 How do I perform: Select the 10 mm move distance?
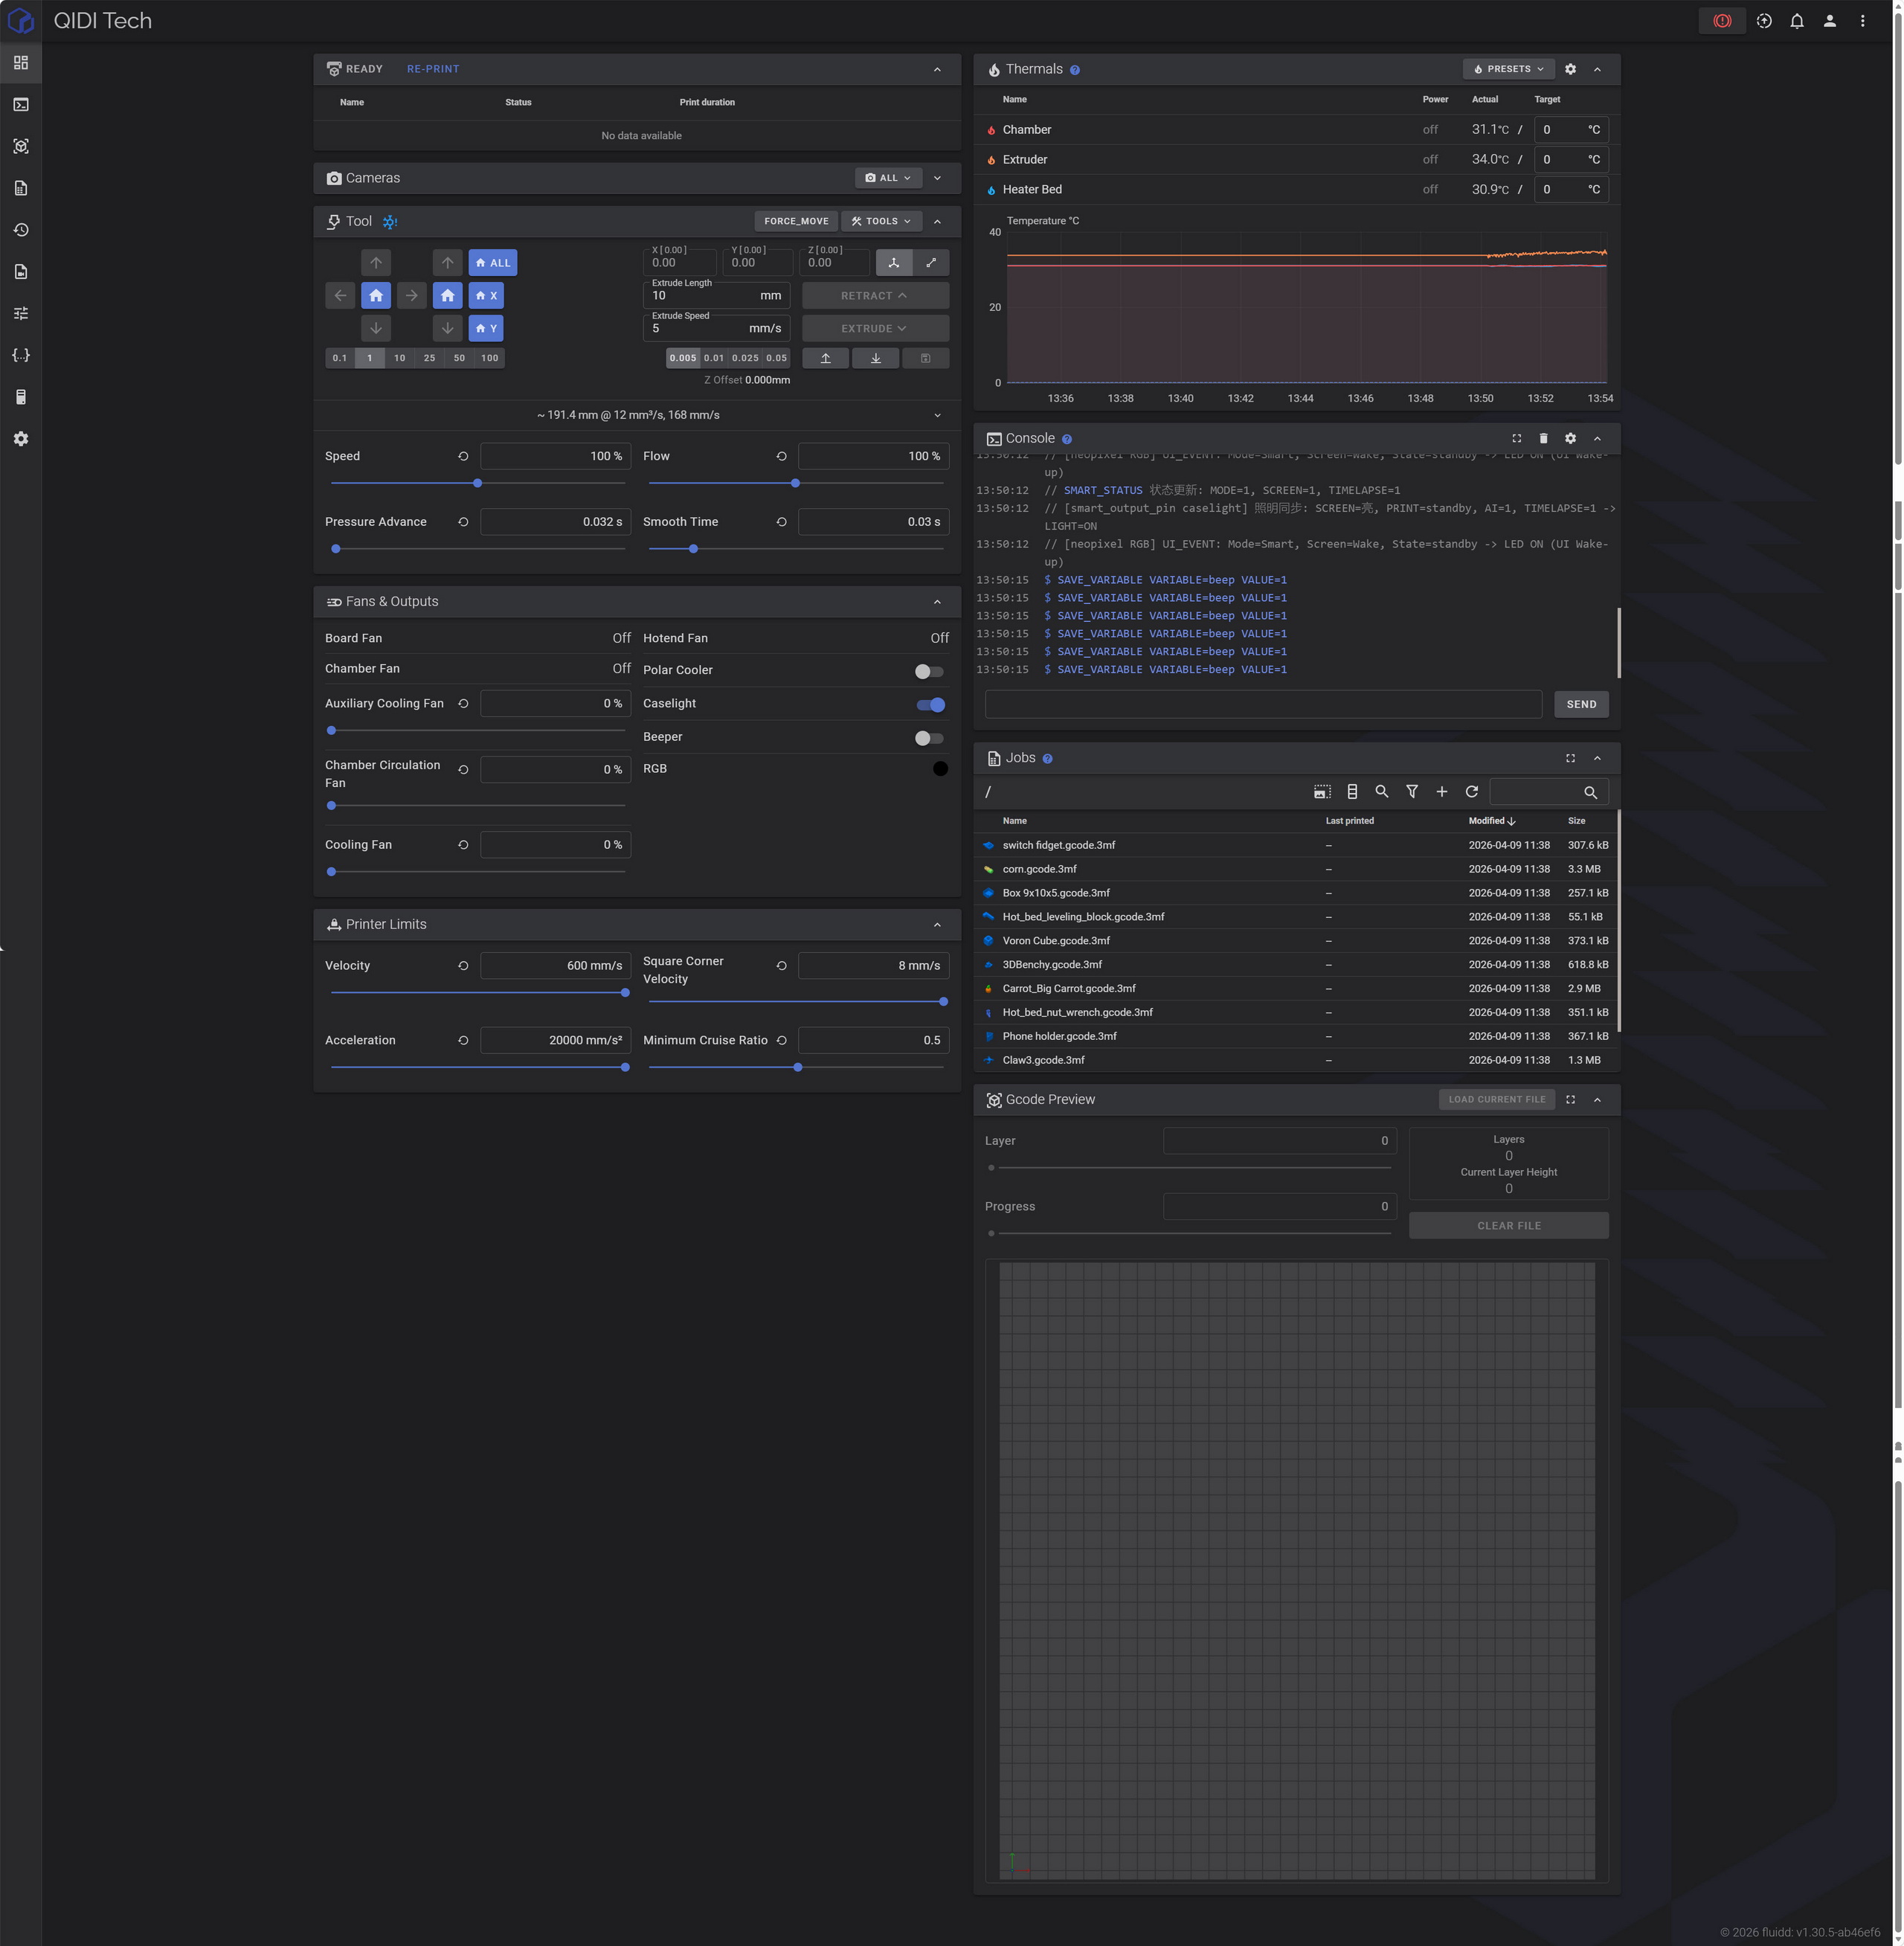400,358
